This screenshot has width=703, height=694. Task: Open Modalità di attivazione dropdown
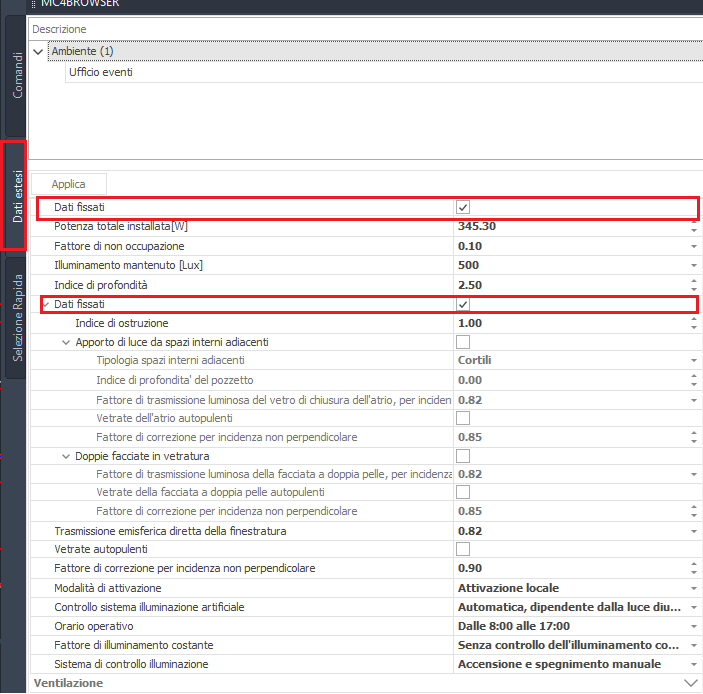tap(694, 588)
